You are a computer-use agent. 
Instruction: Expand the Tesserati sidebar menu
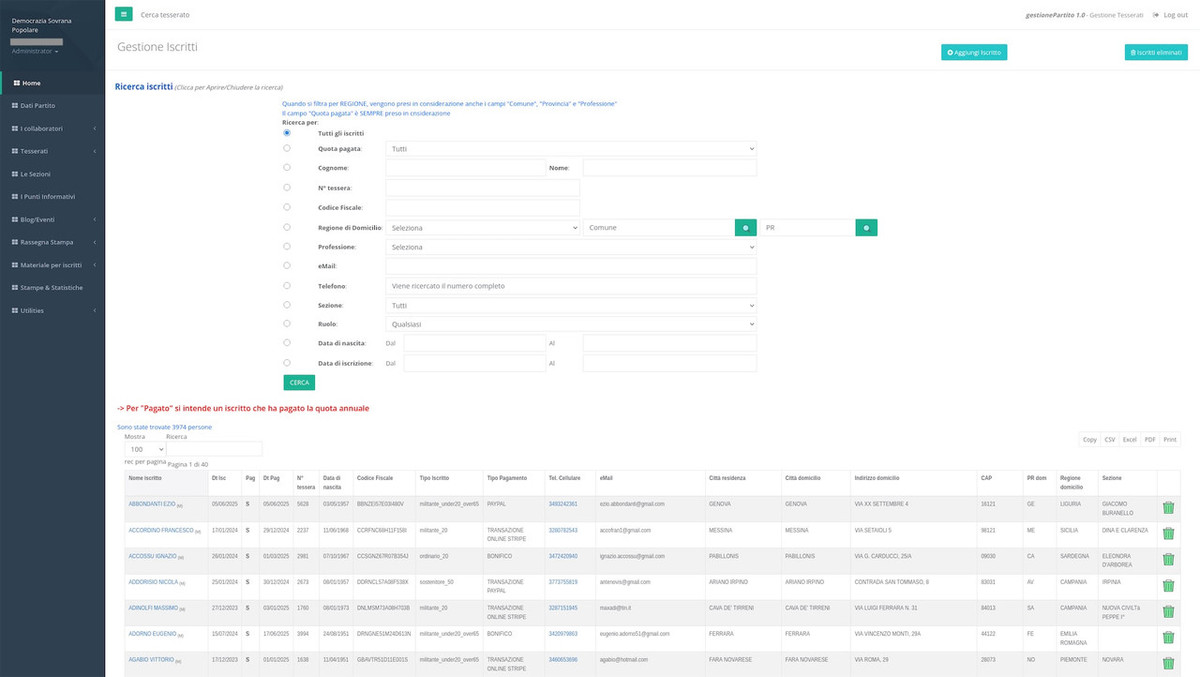click(x=52, y=151)
